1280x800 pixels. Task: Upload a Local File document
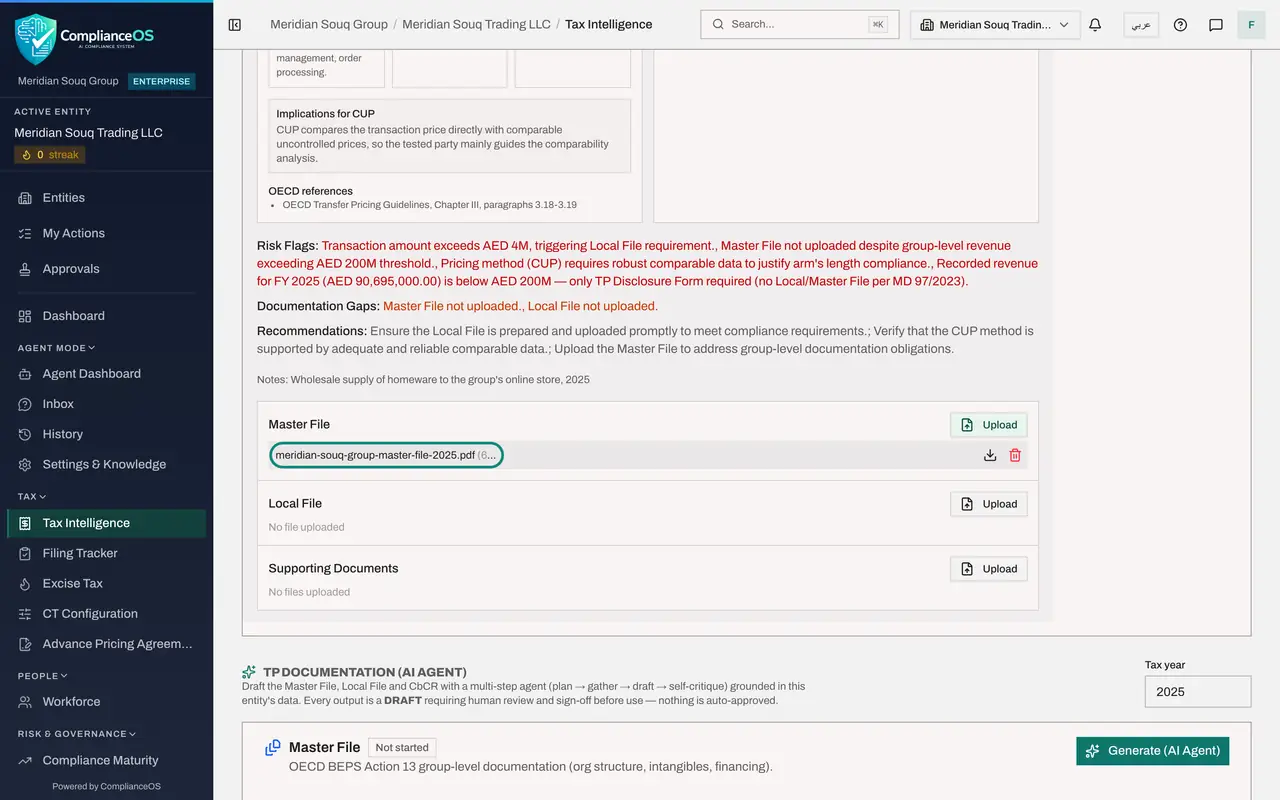click(988, 504)
